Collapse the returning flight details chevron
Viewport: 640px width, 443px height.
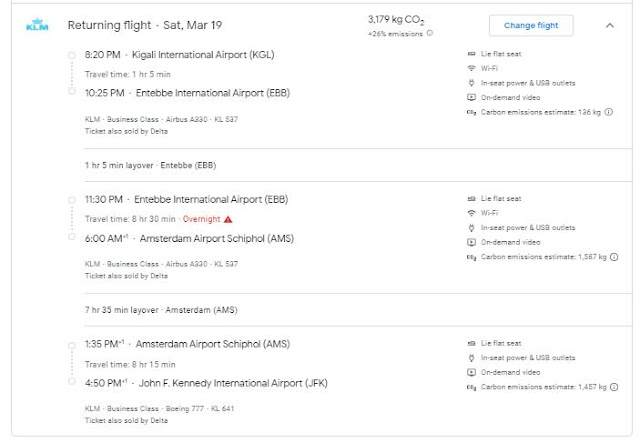click(x=609, y=25)
